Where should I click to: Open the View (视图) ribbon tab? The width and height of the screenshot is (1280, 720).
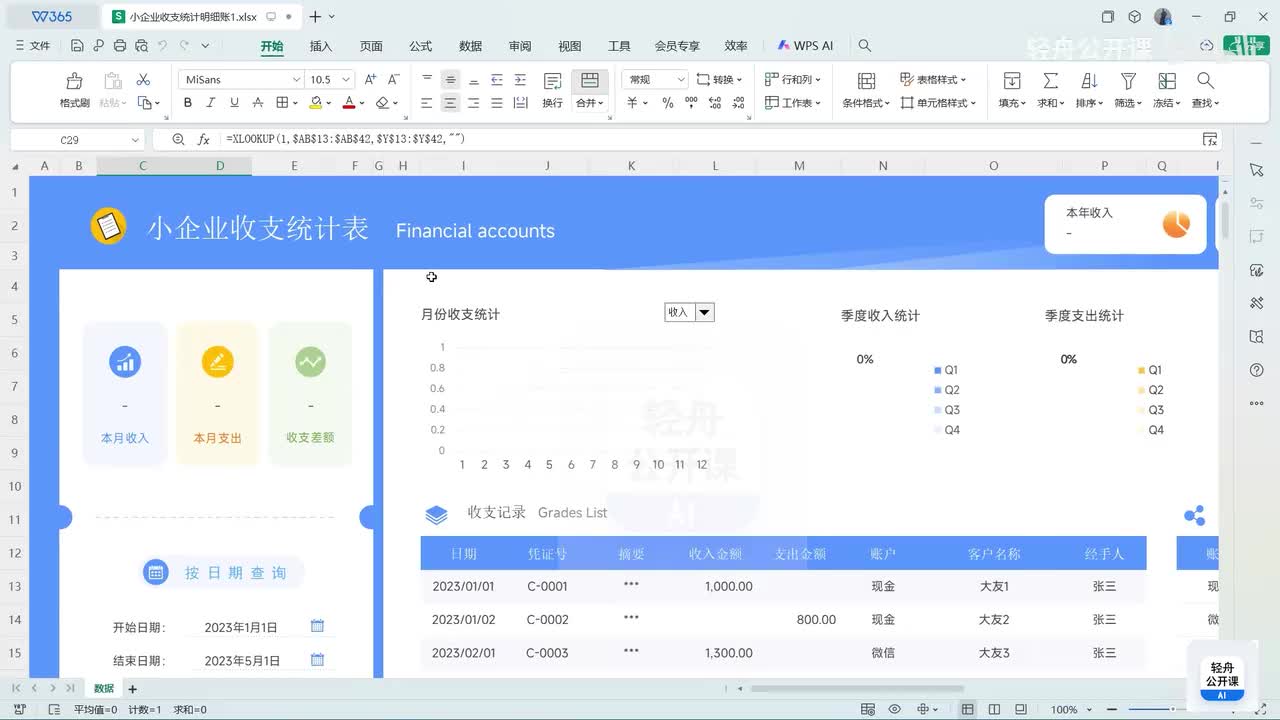point(569,46)
